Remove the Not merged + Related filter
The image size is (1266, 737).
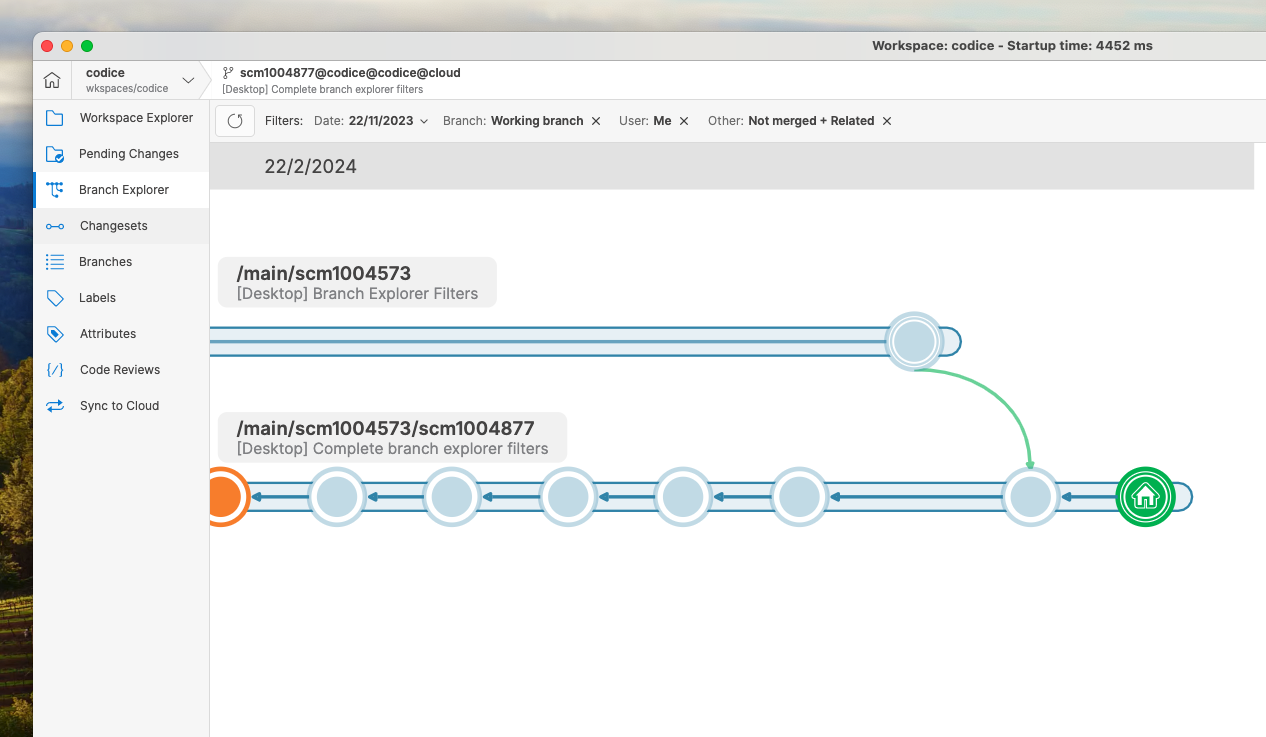886,120
